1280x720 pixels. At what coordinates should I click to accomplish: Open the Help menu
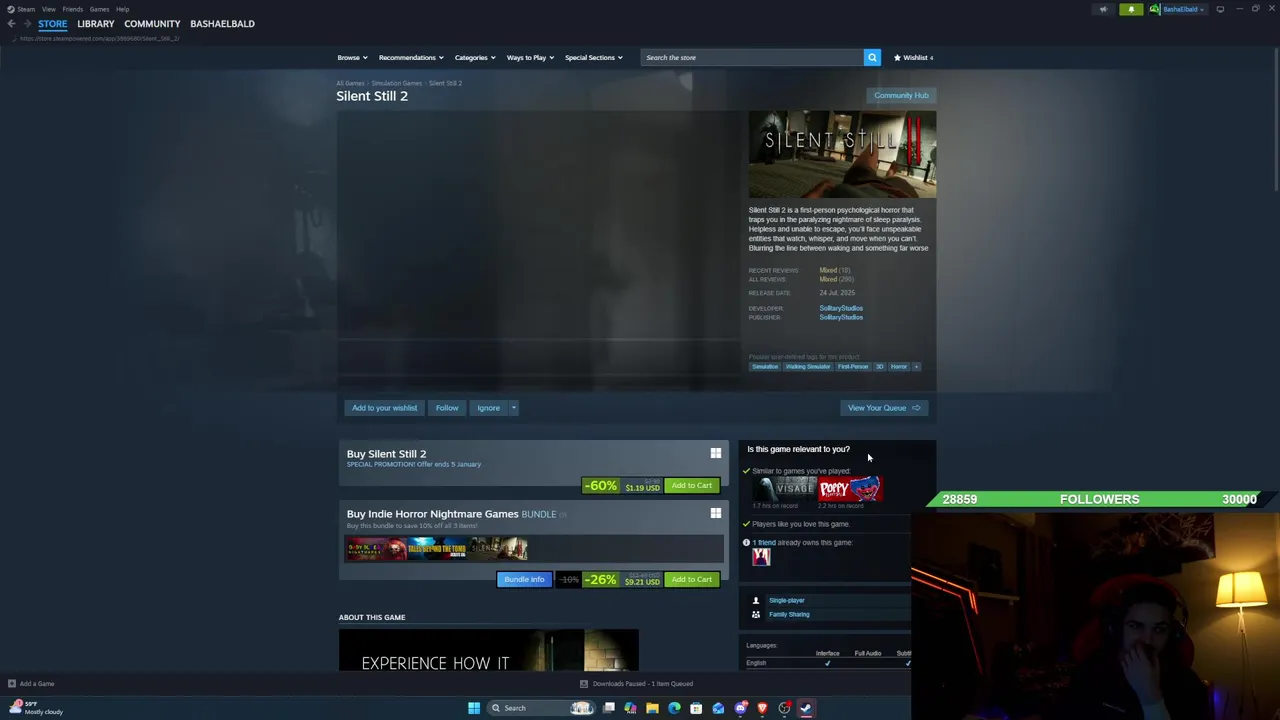[122, 9]
